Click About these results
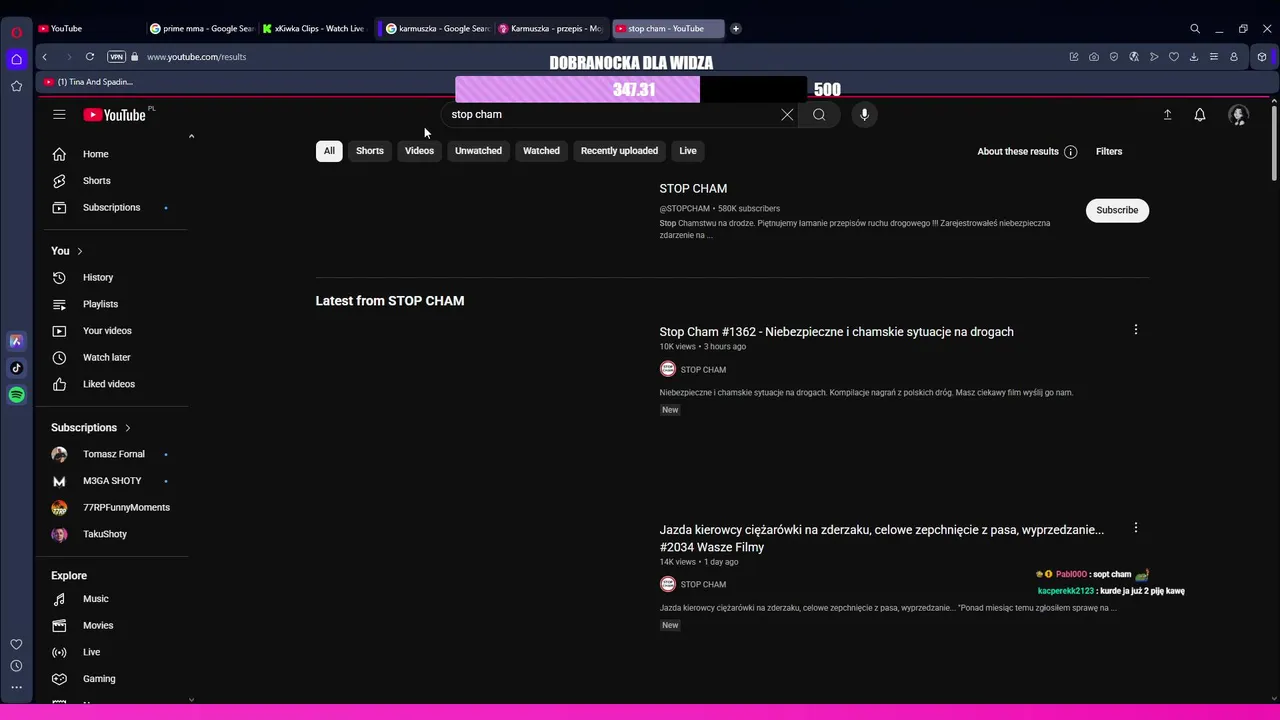Viewport: 1280px width, 720px height. click(x=1017, y=152)
